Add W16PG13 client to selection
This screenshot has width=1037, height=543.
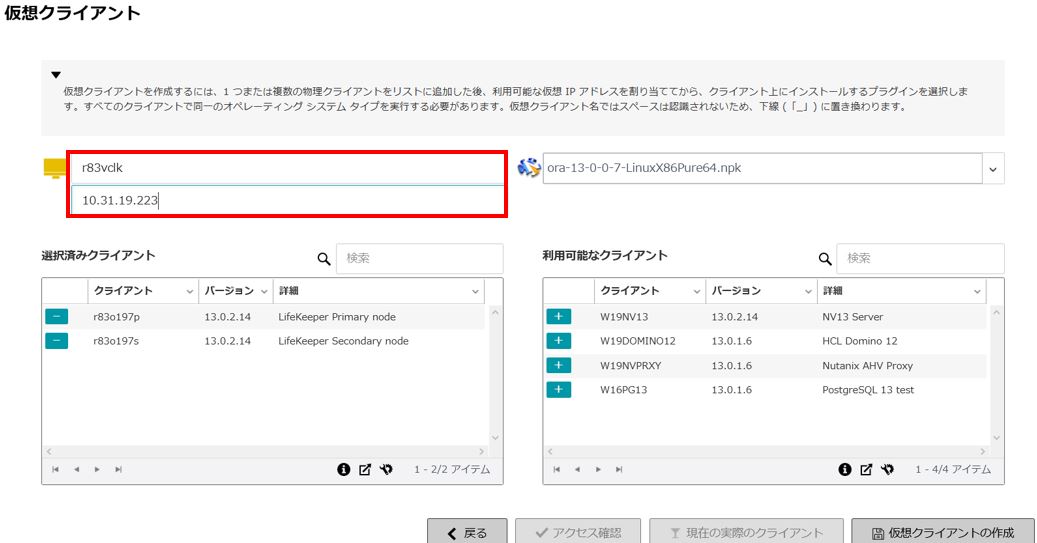point(558,390)
